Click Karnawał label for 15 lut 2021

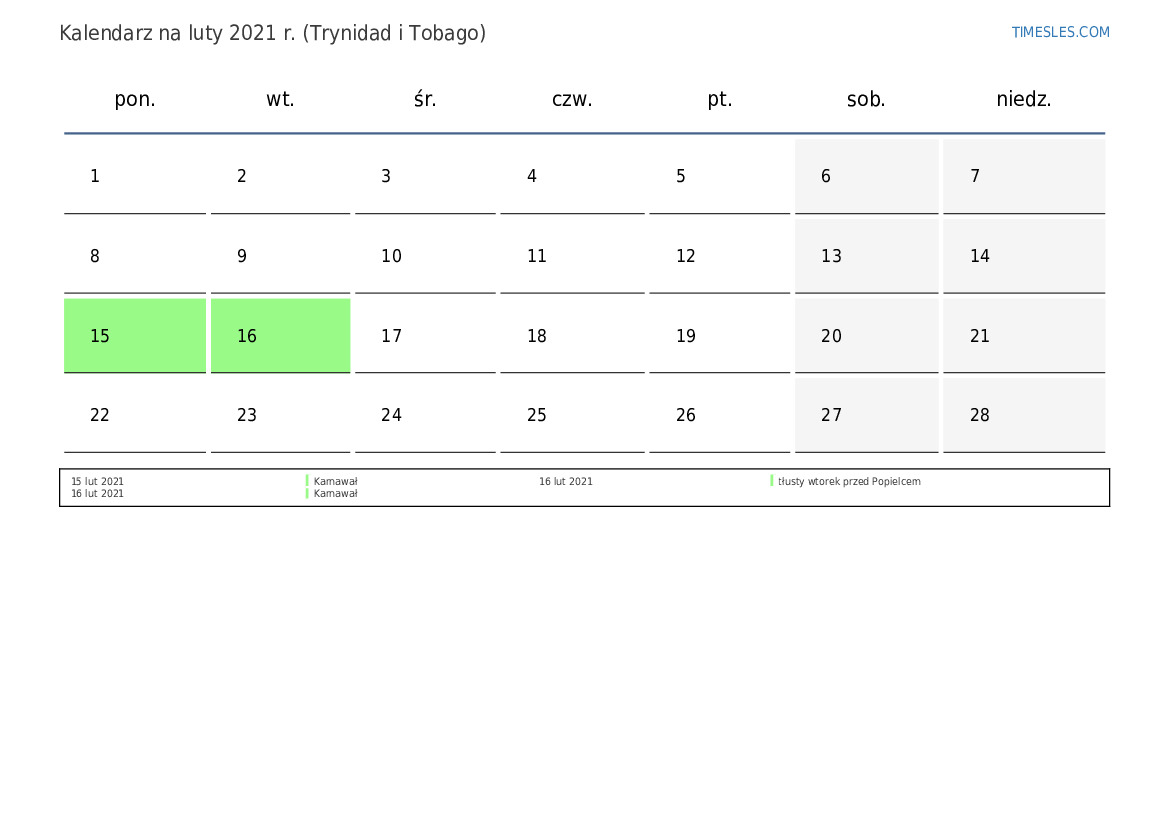335,482
